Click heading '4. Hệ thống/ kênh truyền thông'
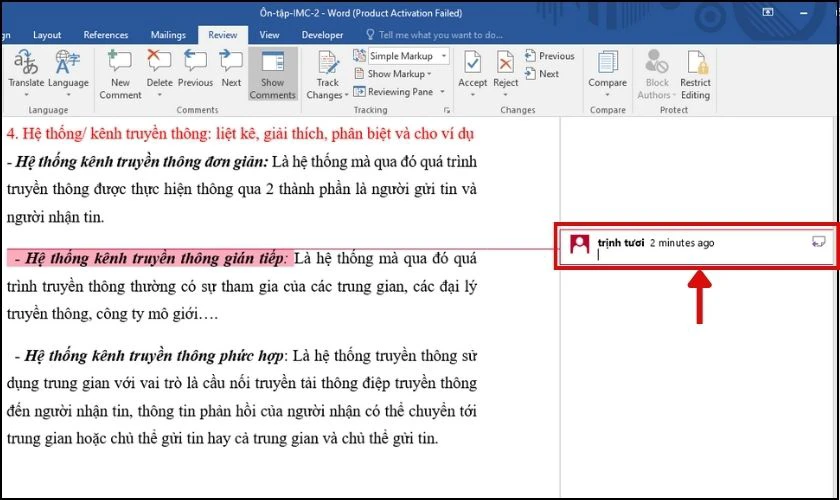840x500 pixels. tap(110, 133)
